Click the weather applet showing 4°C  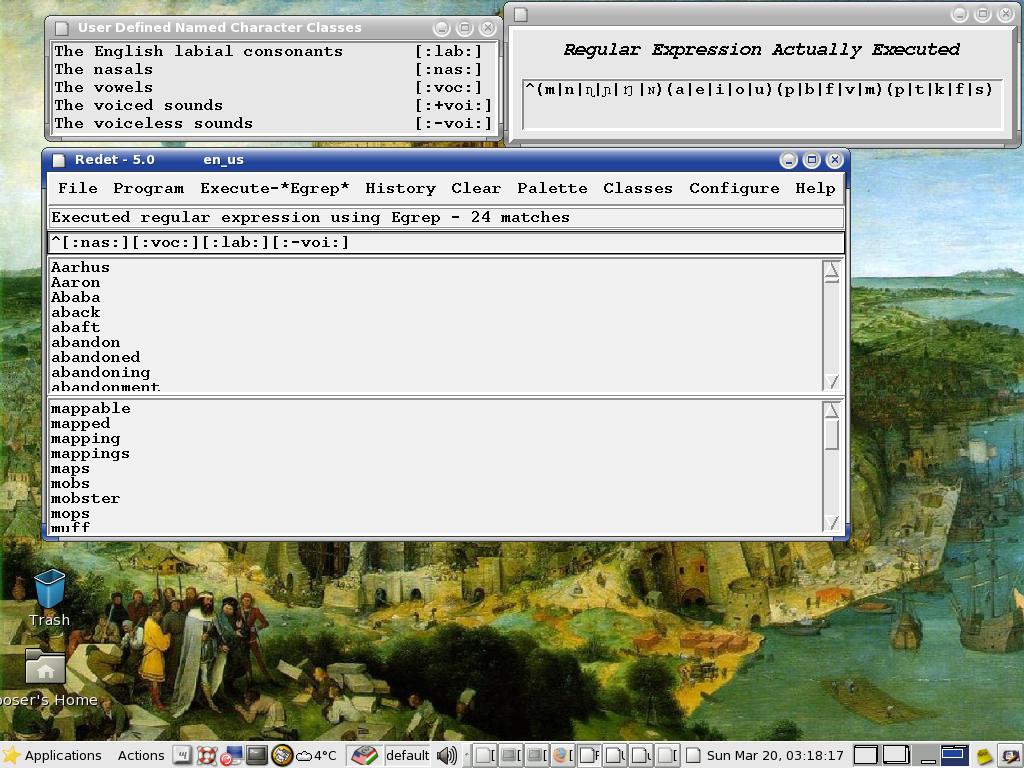tap(315, 755)
